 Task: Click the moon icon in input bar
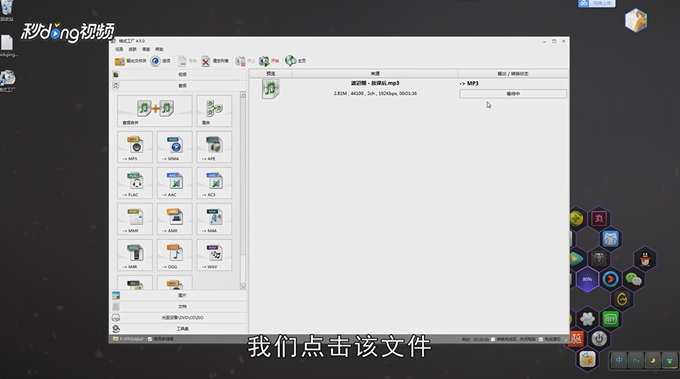tap(653, 360)
